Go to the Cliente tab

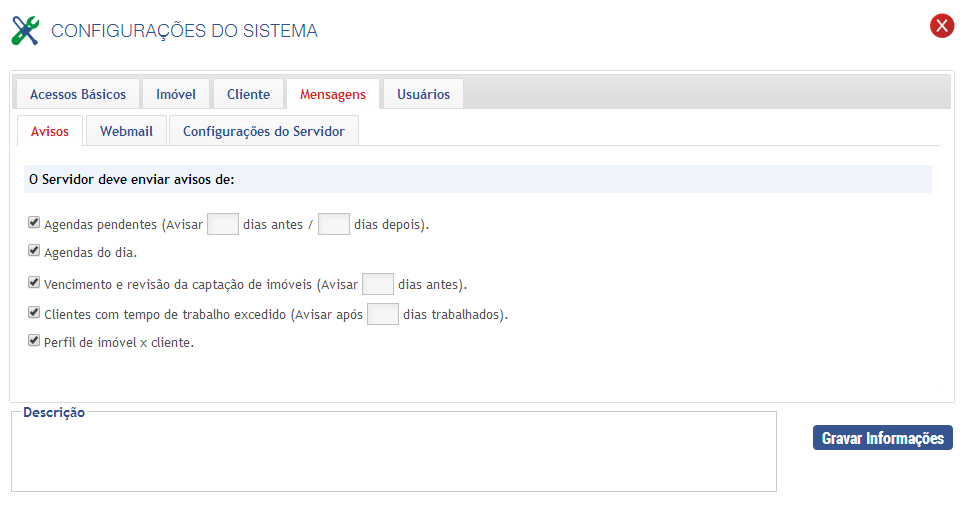(x=248, y=94)
